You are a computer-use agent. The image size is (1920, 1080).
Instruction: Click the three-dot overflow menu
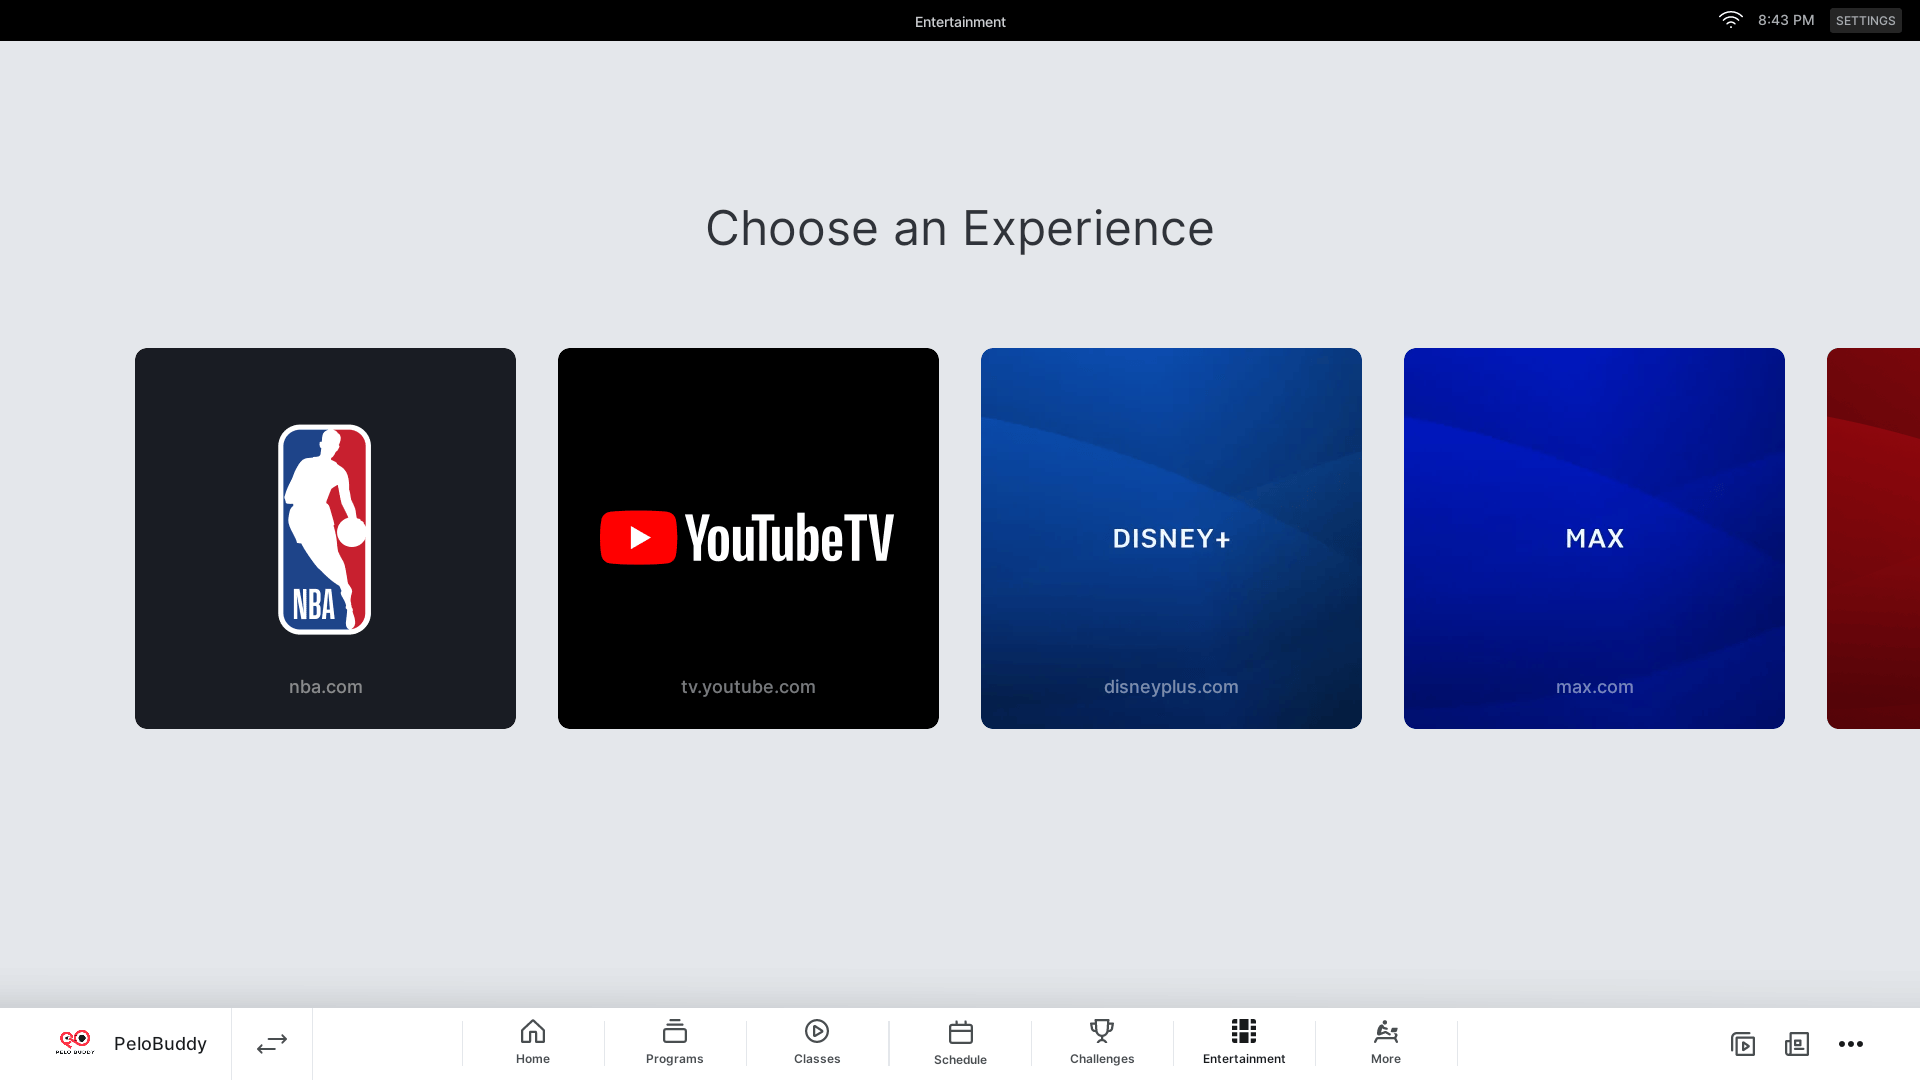1851,1044
